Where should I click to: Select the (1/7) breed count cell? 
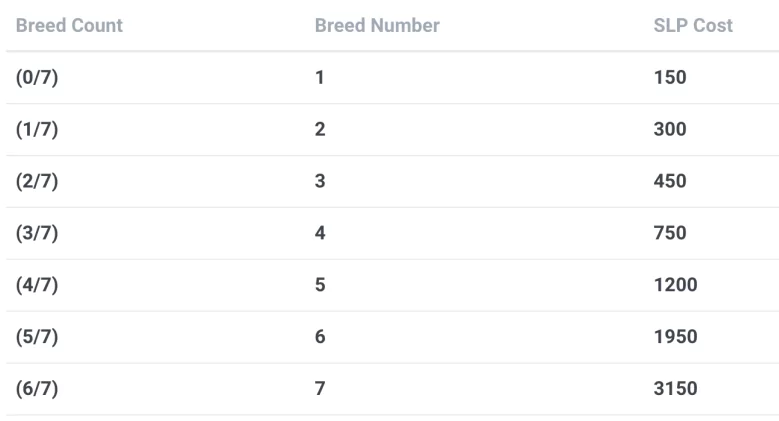coord(38,129)
